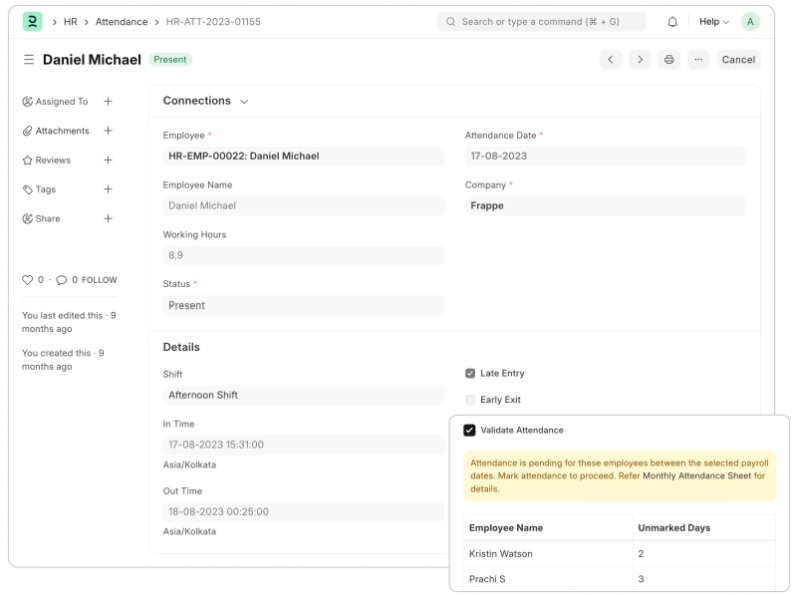Add an attachment using plus icon
This screenshot has width=807, height=609.
click(108, 131)
